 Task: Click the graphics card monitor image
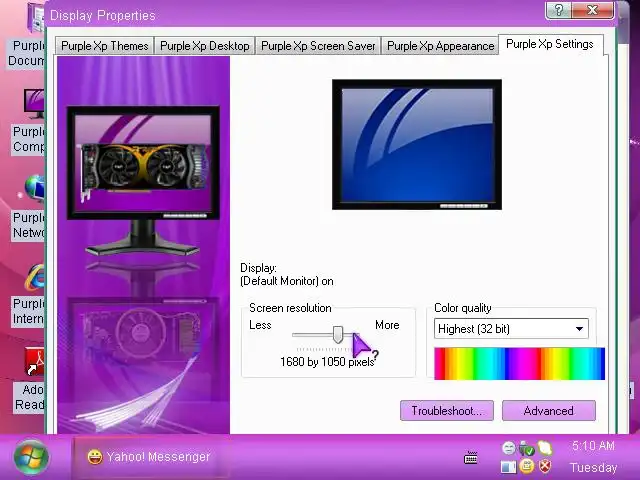point(143,162)
